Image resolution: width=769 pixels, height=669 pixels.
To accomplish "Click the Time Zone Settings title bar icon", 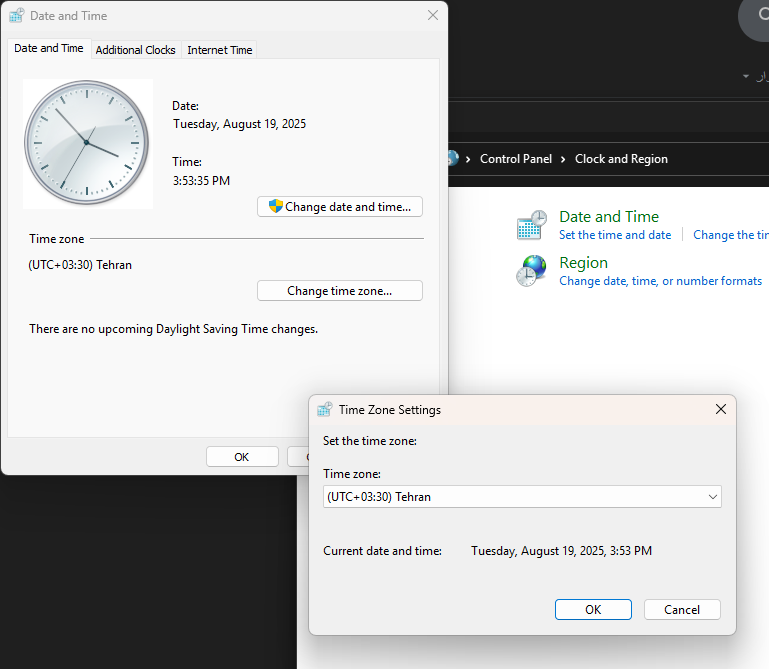I will (x=324, y=409).
